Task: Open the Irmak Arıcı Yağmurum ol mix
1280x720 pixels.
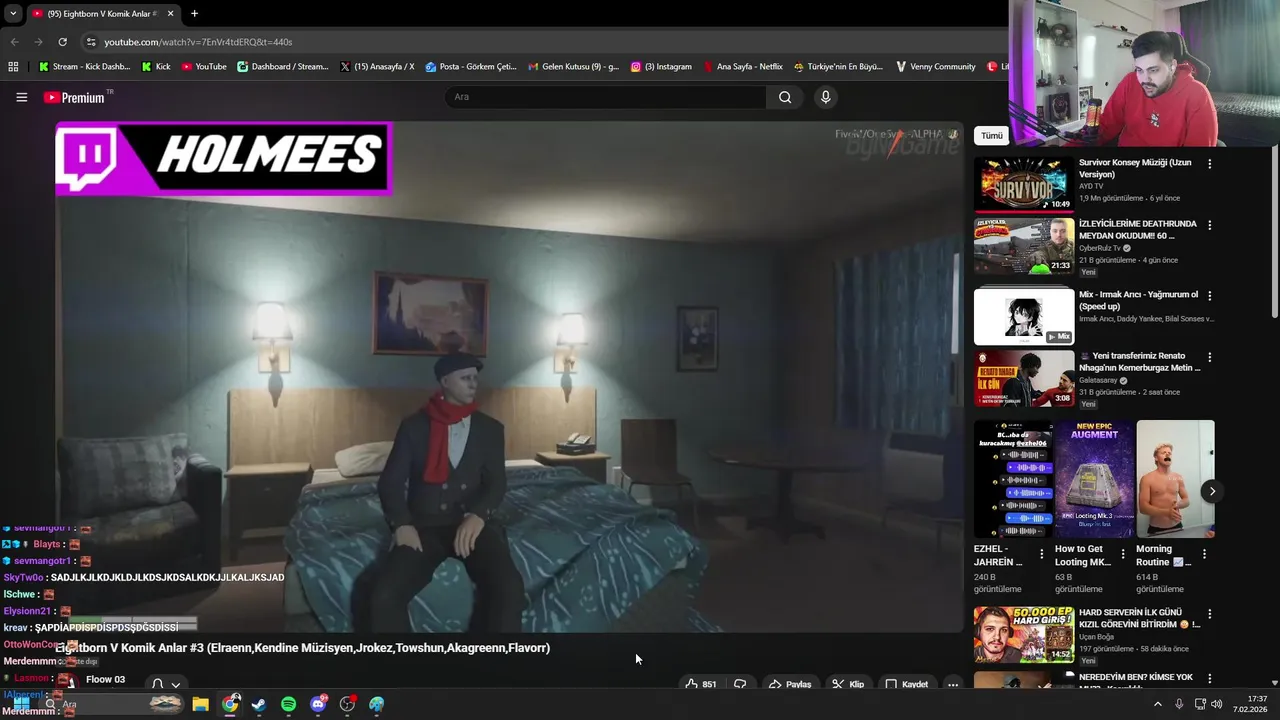Action: click(1024, 316)
